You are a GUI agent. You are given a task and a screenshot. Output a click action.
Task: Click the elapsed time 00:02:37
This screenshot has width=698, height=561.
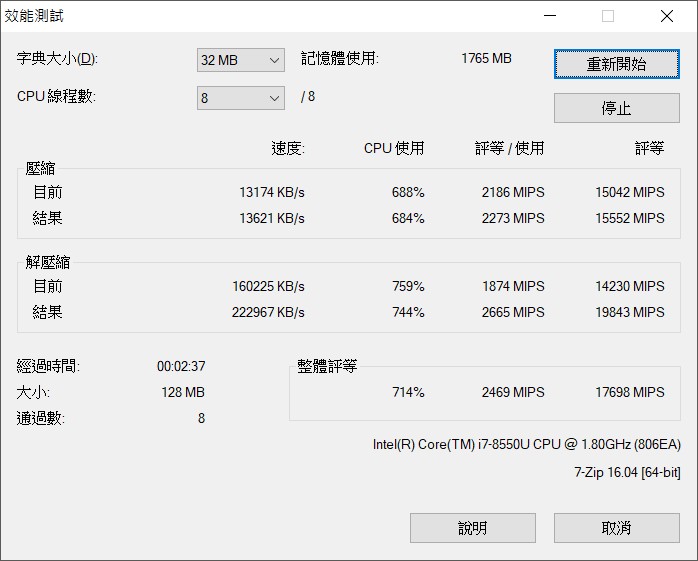pos(181,367)
